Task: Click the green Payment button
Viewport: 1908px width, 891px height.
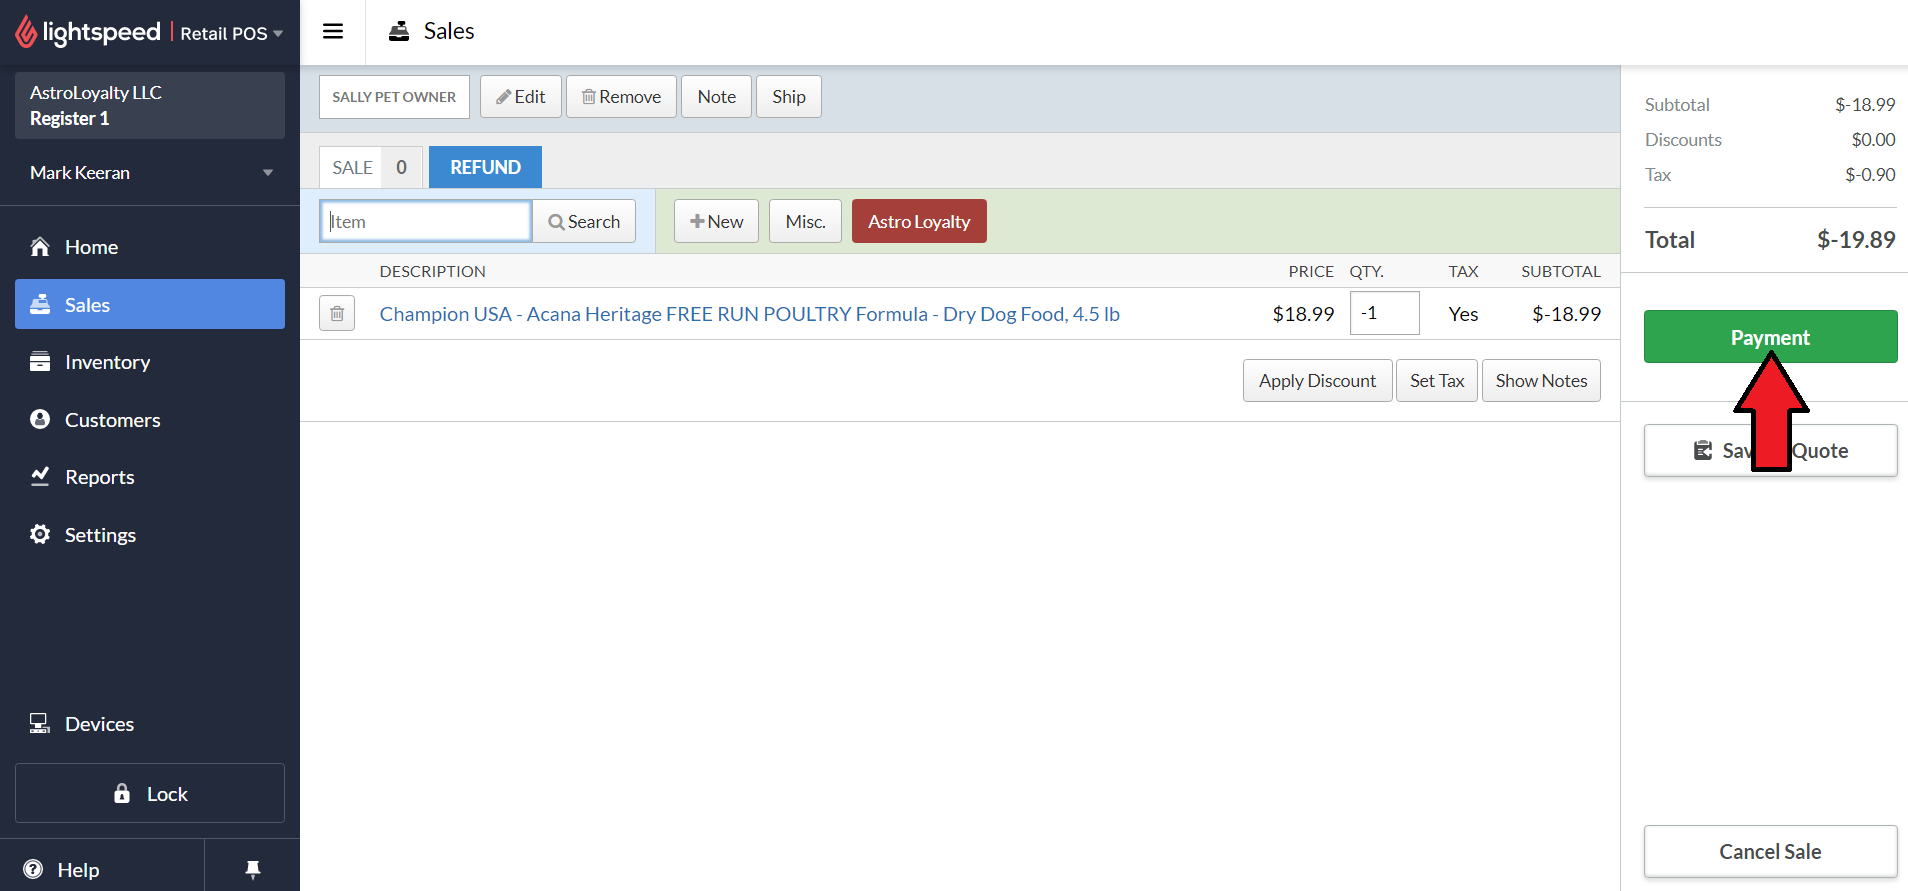Action: pyautogui.click(x=1770, y=337)
